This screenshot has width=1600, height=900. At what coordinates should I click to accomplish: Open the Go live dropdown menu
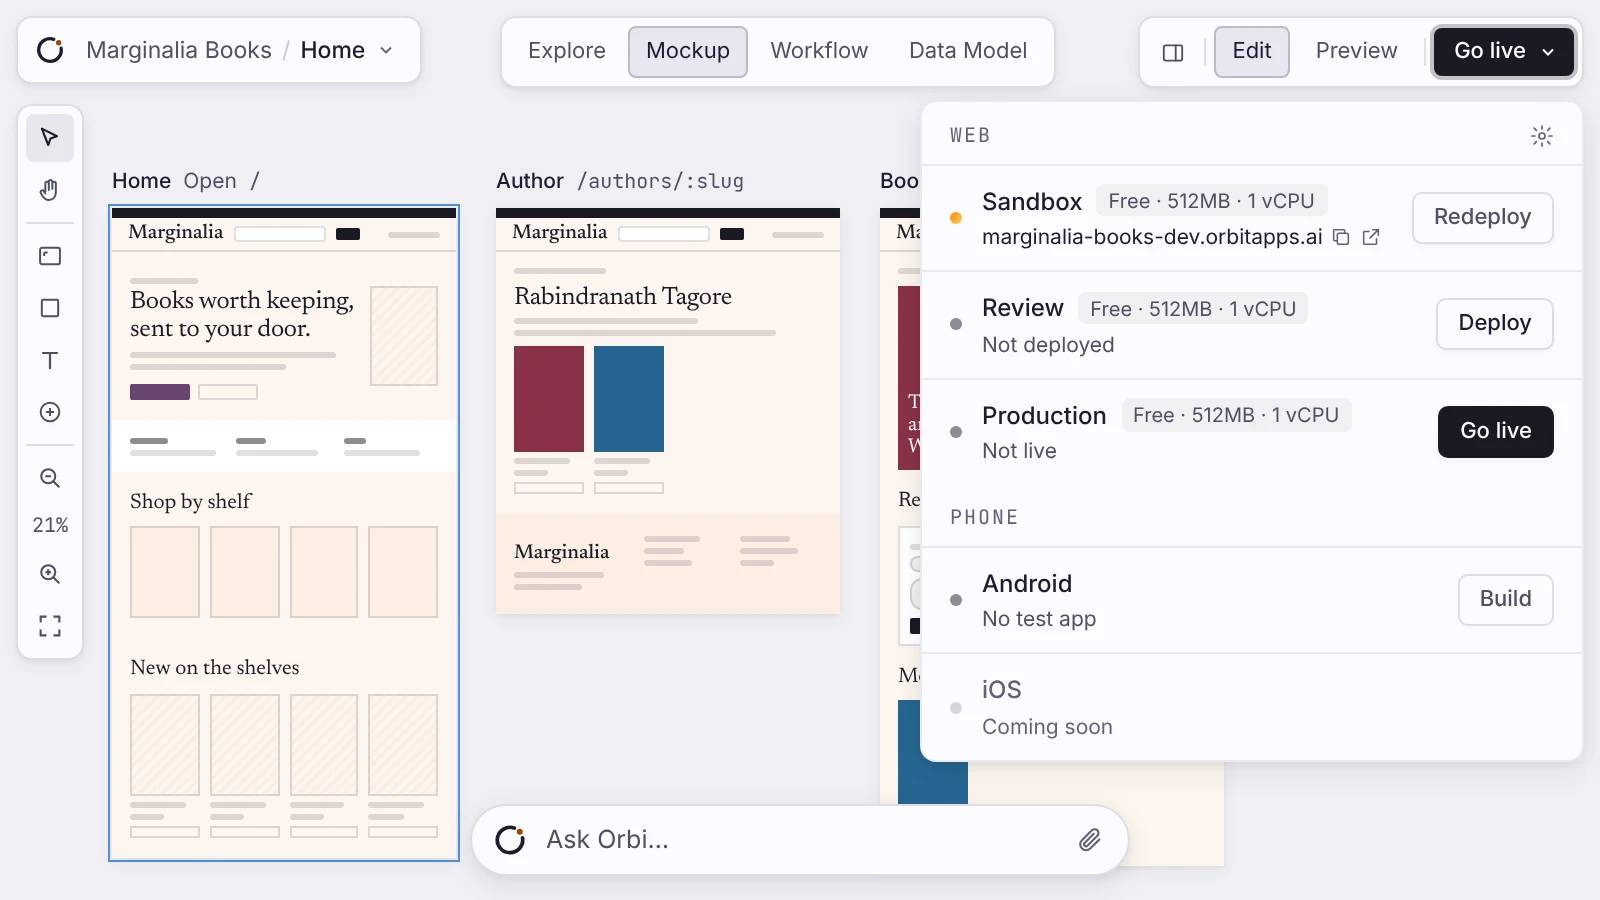point(1504,51)
